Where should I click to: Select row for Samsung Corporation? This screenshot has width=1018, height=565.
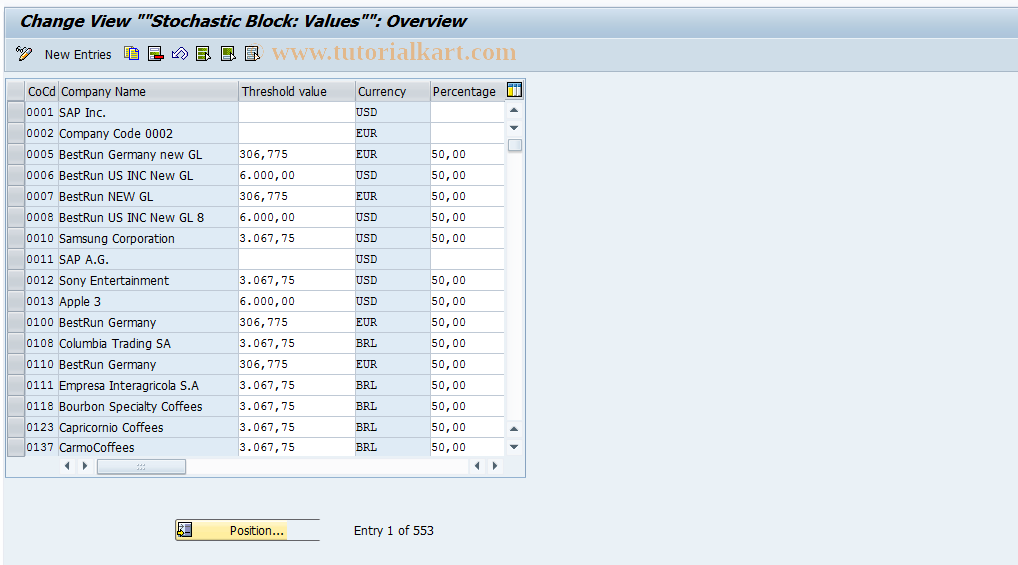(16, 238)
